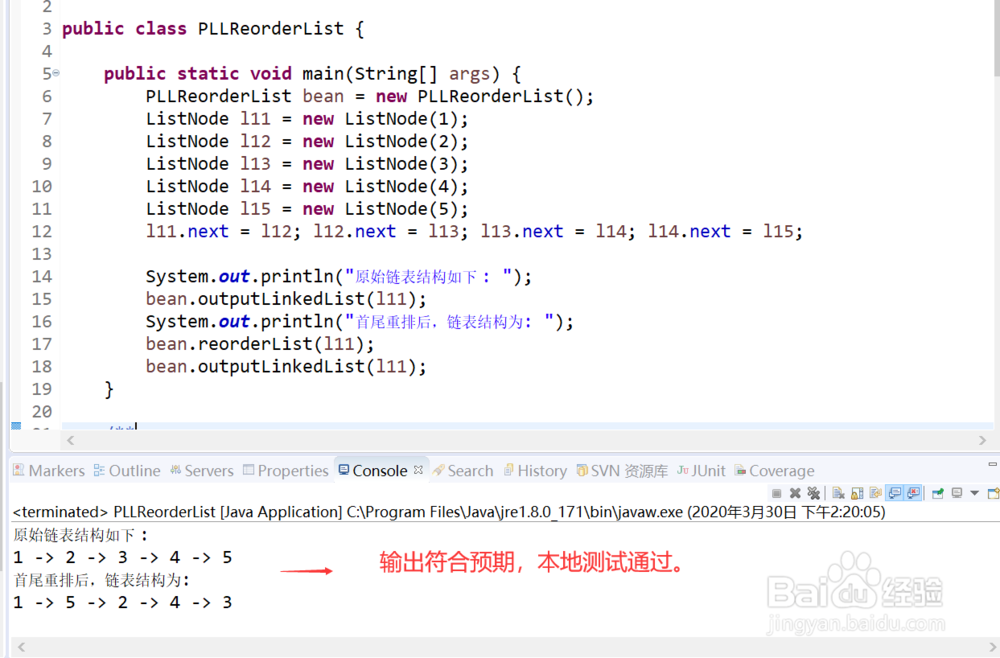The image size is (1000, 658).
Task: Remove all terminated launches (double X icon)
Action: 814,493
